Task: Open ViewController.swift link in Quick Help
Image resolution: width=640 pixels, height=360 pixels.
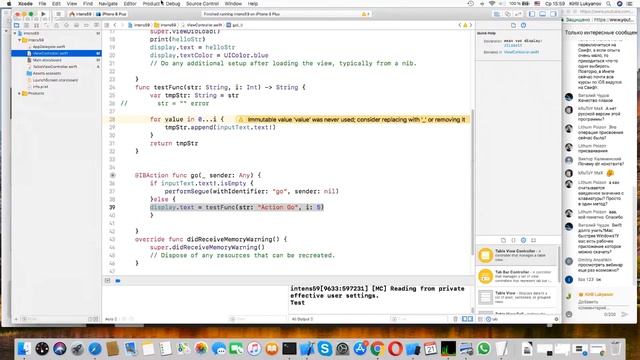Action: (x=521, y=52)
